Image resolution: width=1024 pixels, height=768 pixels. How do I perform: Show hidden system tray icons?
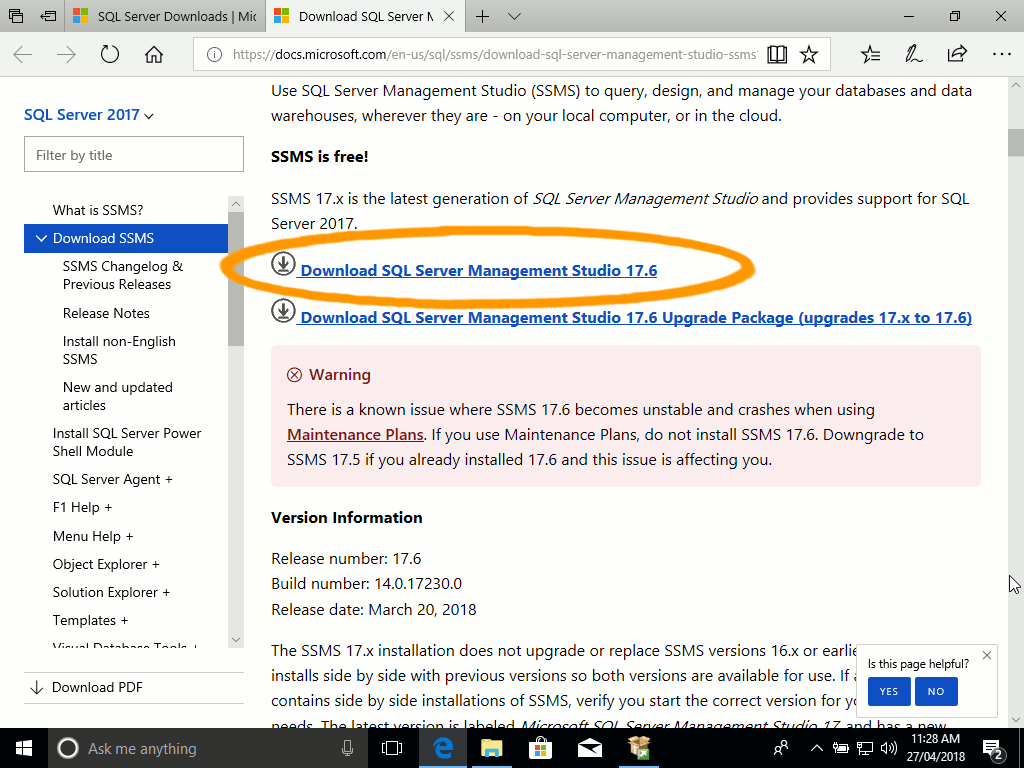[x=816, y=748]
